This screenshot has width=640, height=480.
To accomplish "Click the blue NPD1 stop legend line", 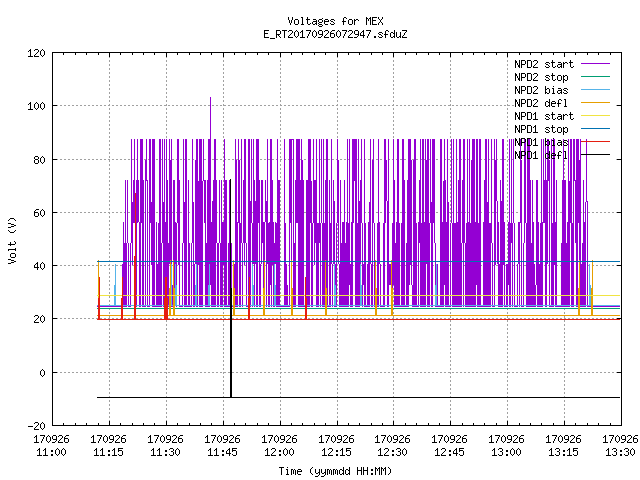I will [595, 129].
